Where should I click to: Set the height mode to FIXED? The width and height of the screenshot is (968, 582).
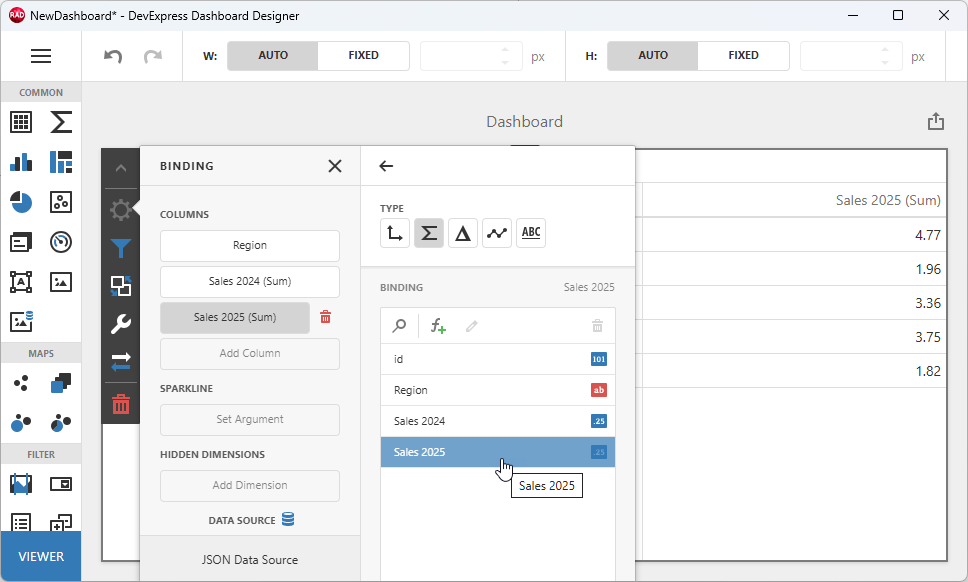[743, 56]
